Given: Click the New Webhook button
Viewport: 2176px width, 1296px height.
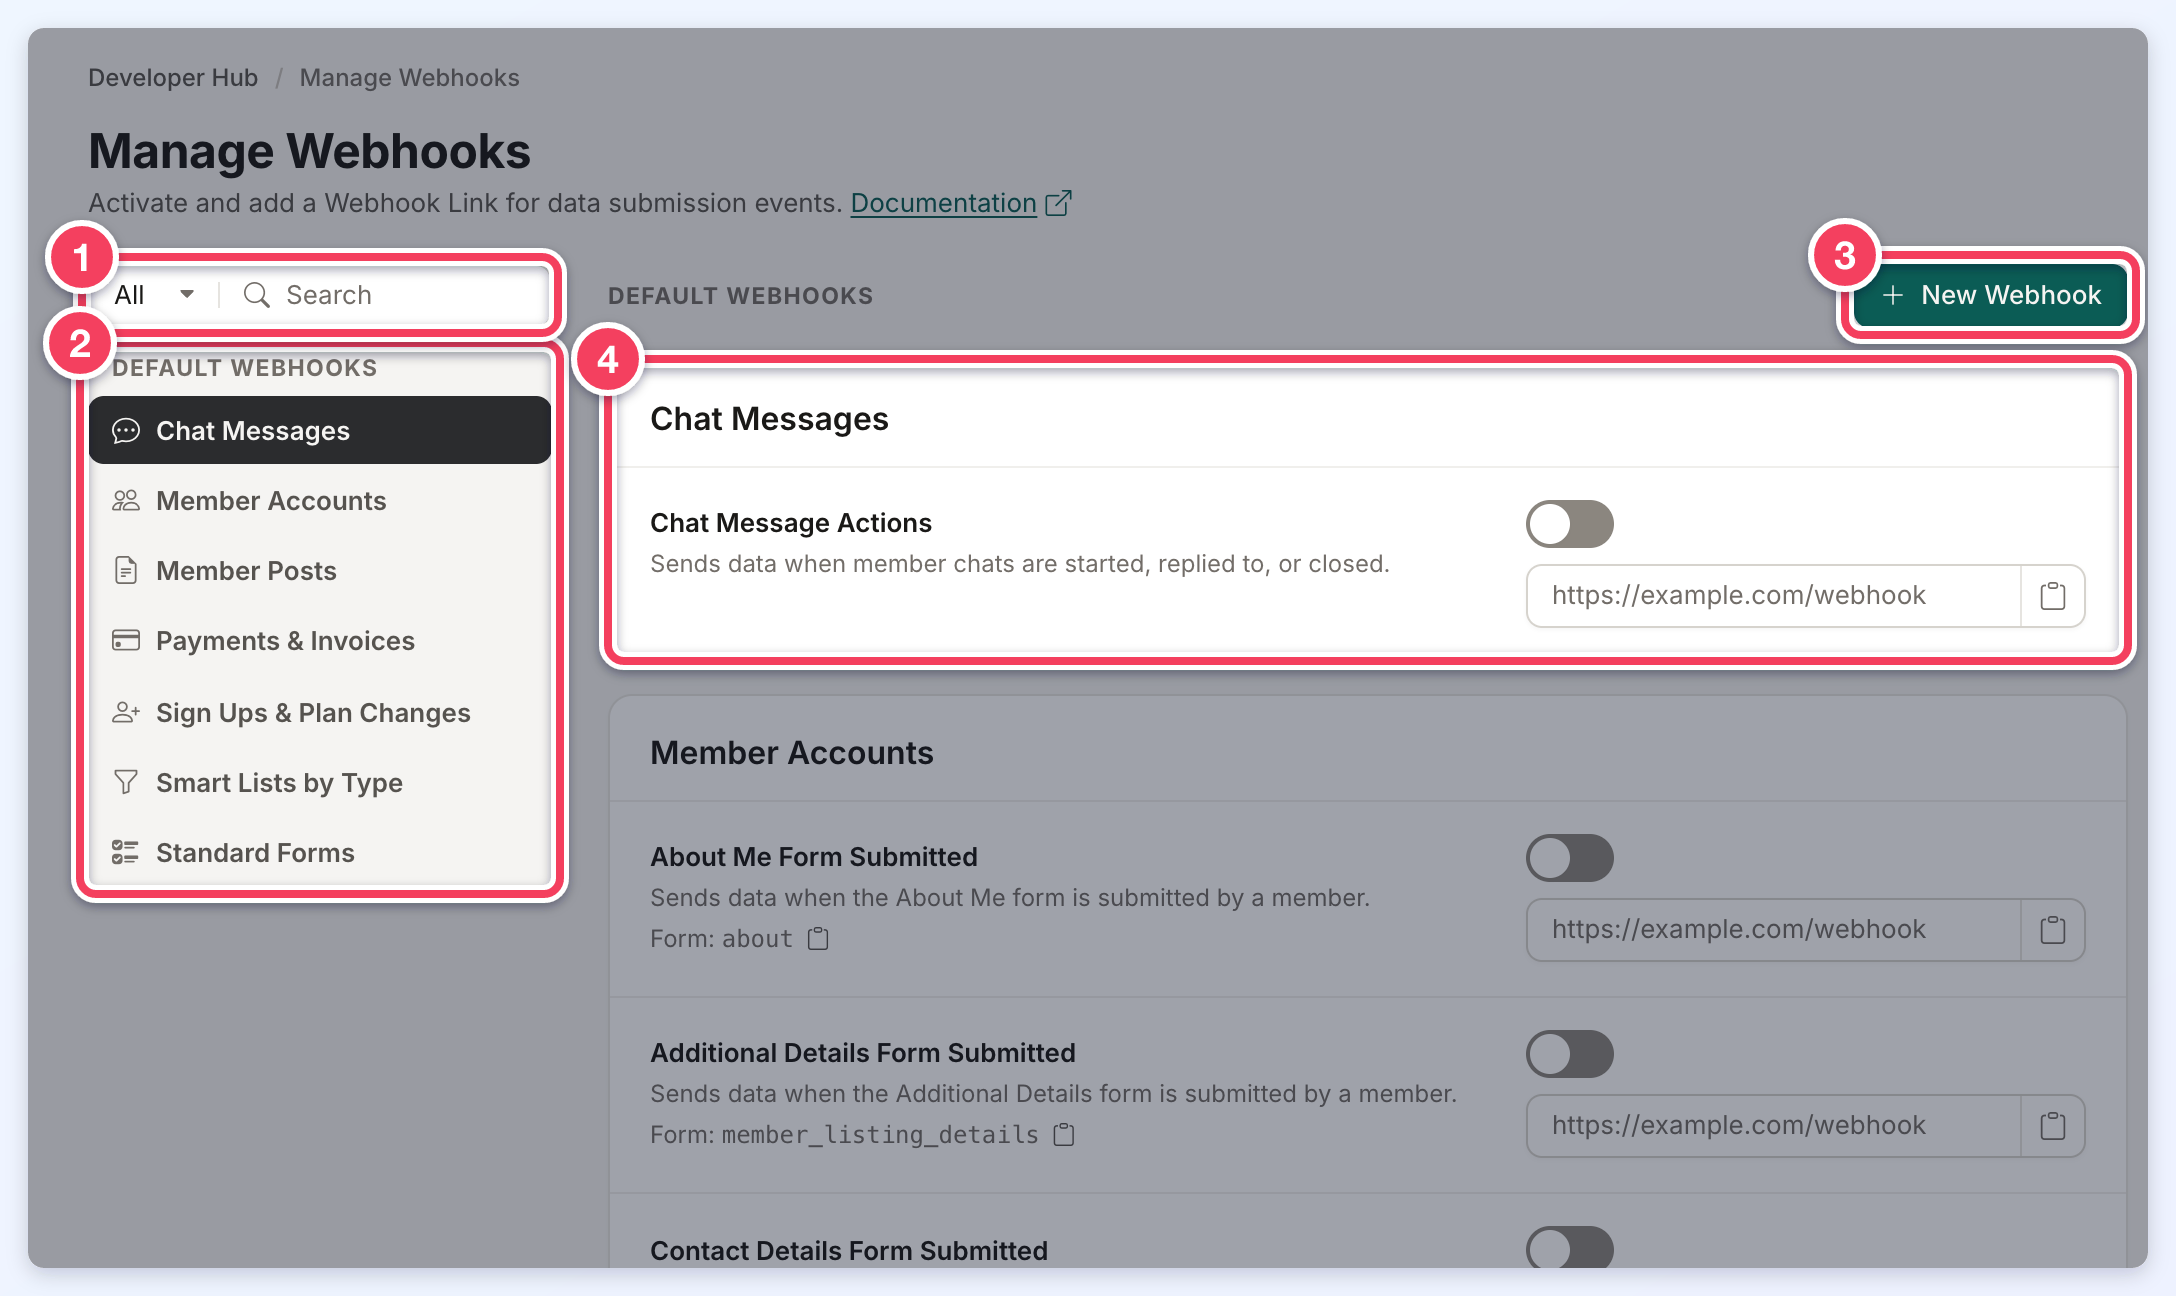Looking at the screenshot, I should (1990, 295).
